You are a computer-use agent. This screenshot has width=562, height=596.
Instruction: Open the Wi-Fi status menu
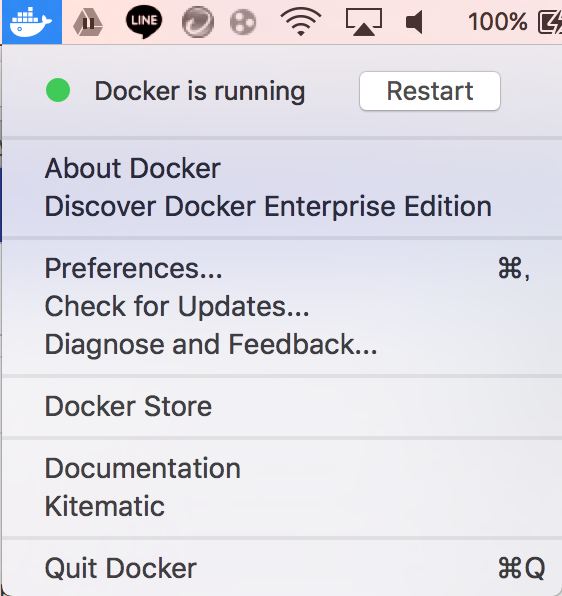click(301, 22)
